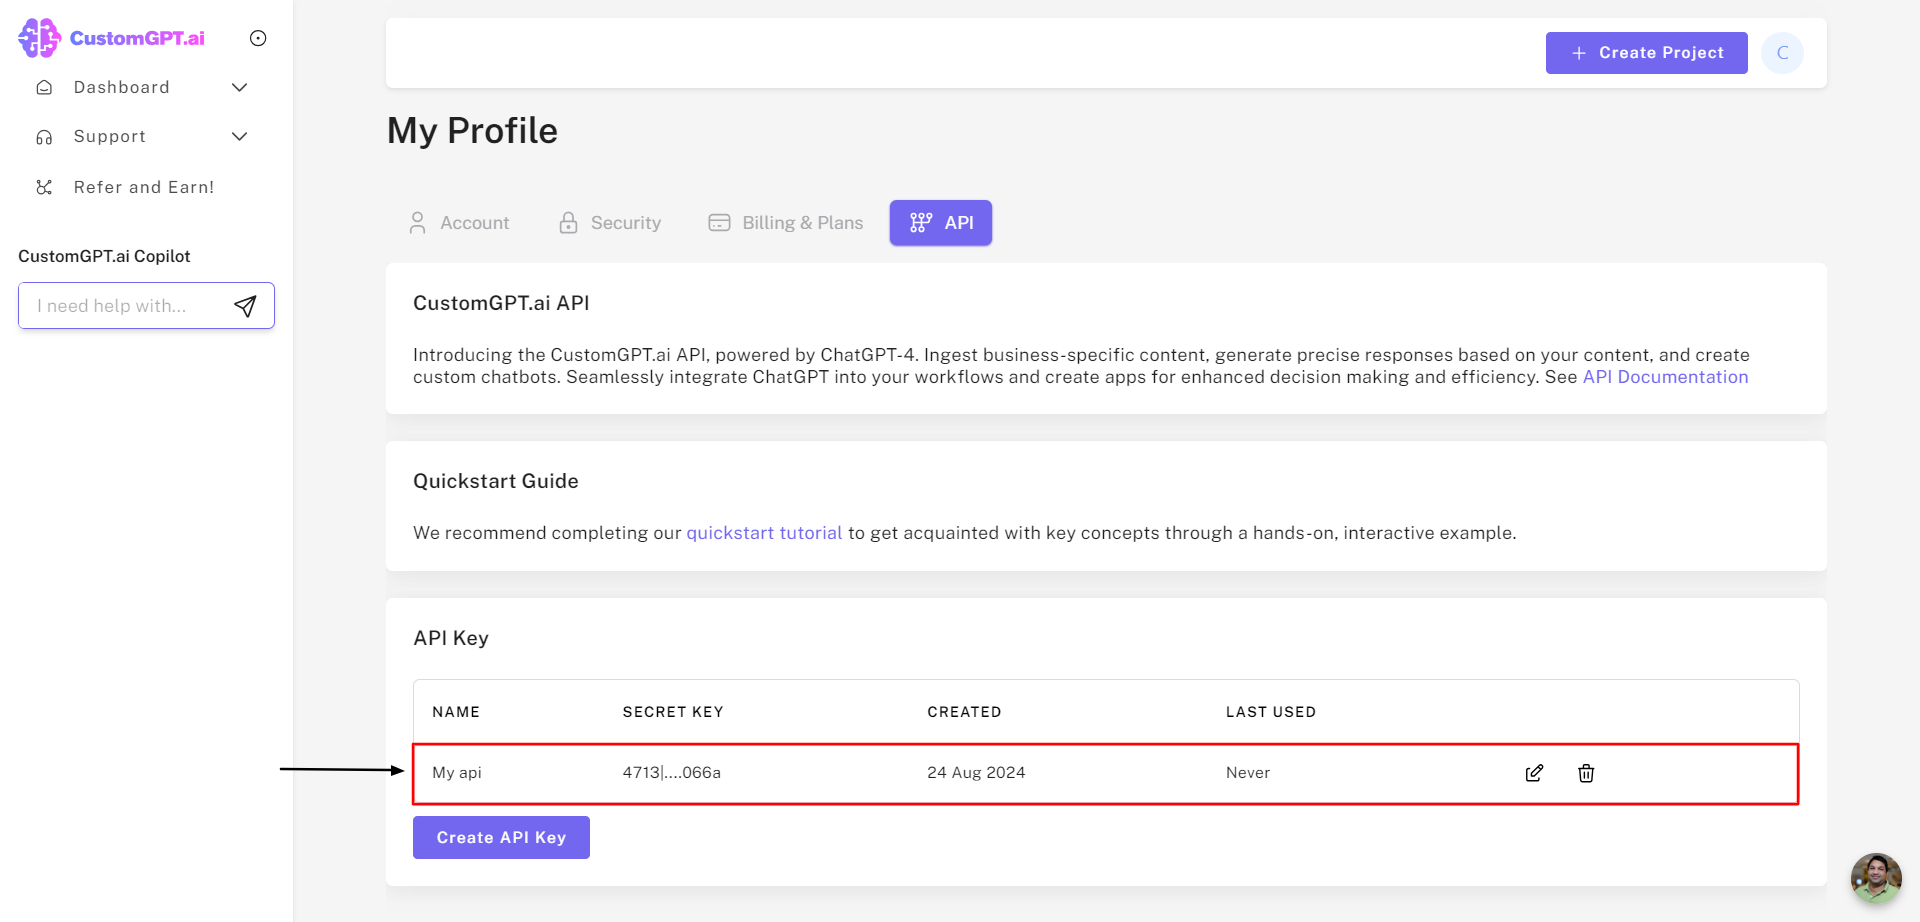This screenshot has height=922, width=1920.
Task: Click the created date '24 Aug 2024'
Action: (976, 773)
